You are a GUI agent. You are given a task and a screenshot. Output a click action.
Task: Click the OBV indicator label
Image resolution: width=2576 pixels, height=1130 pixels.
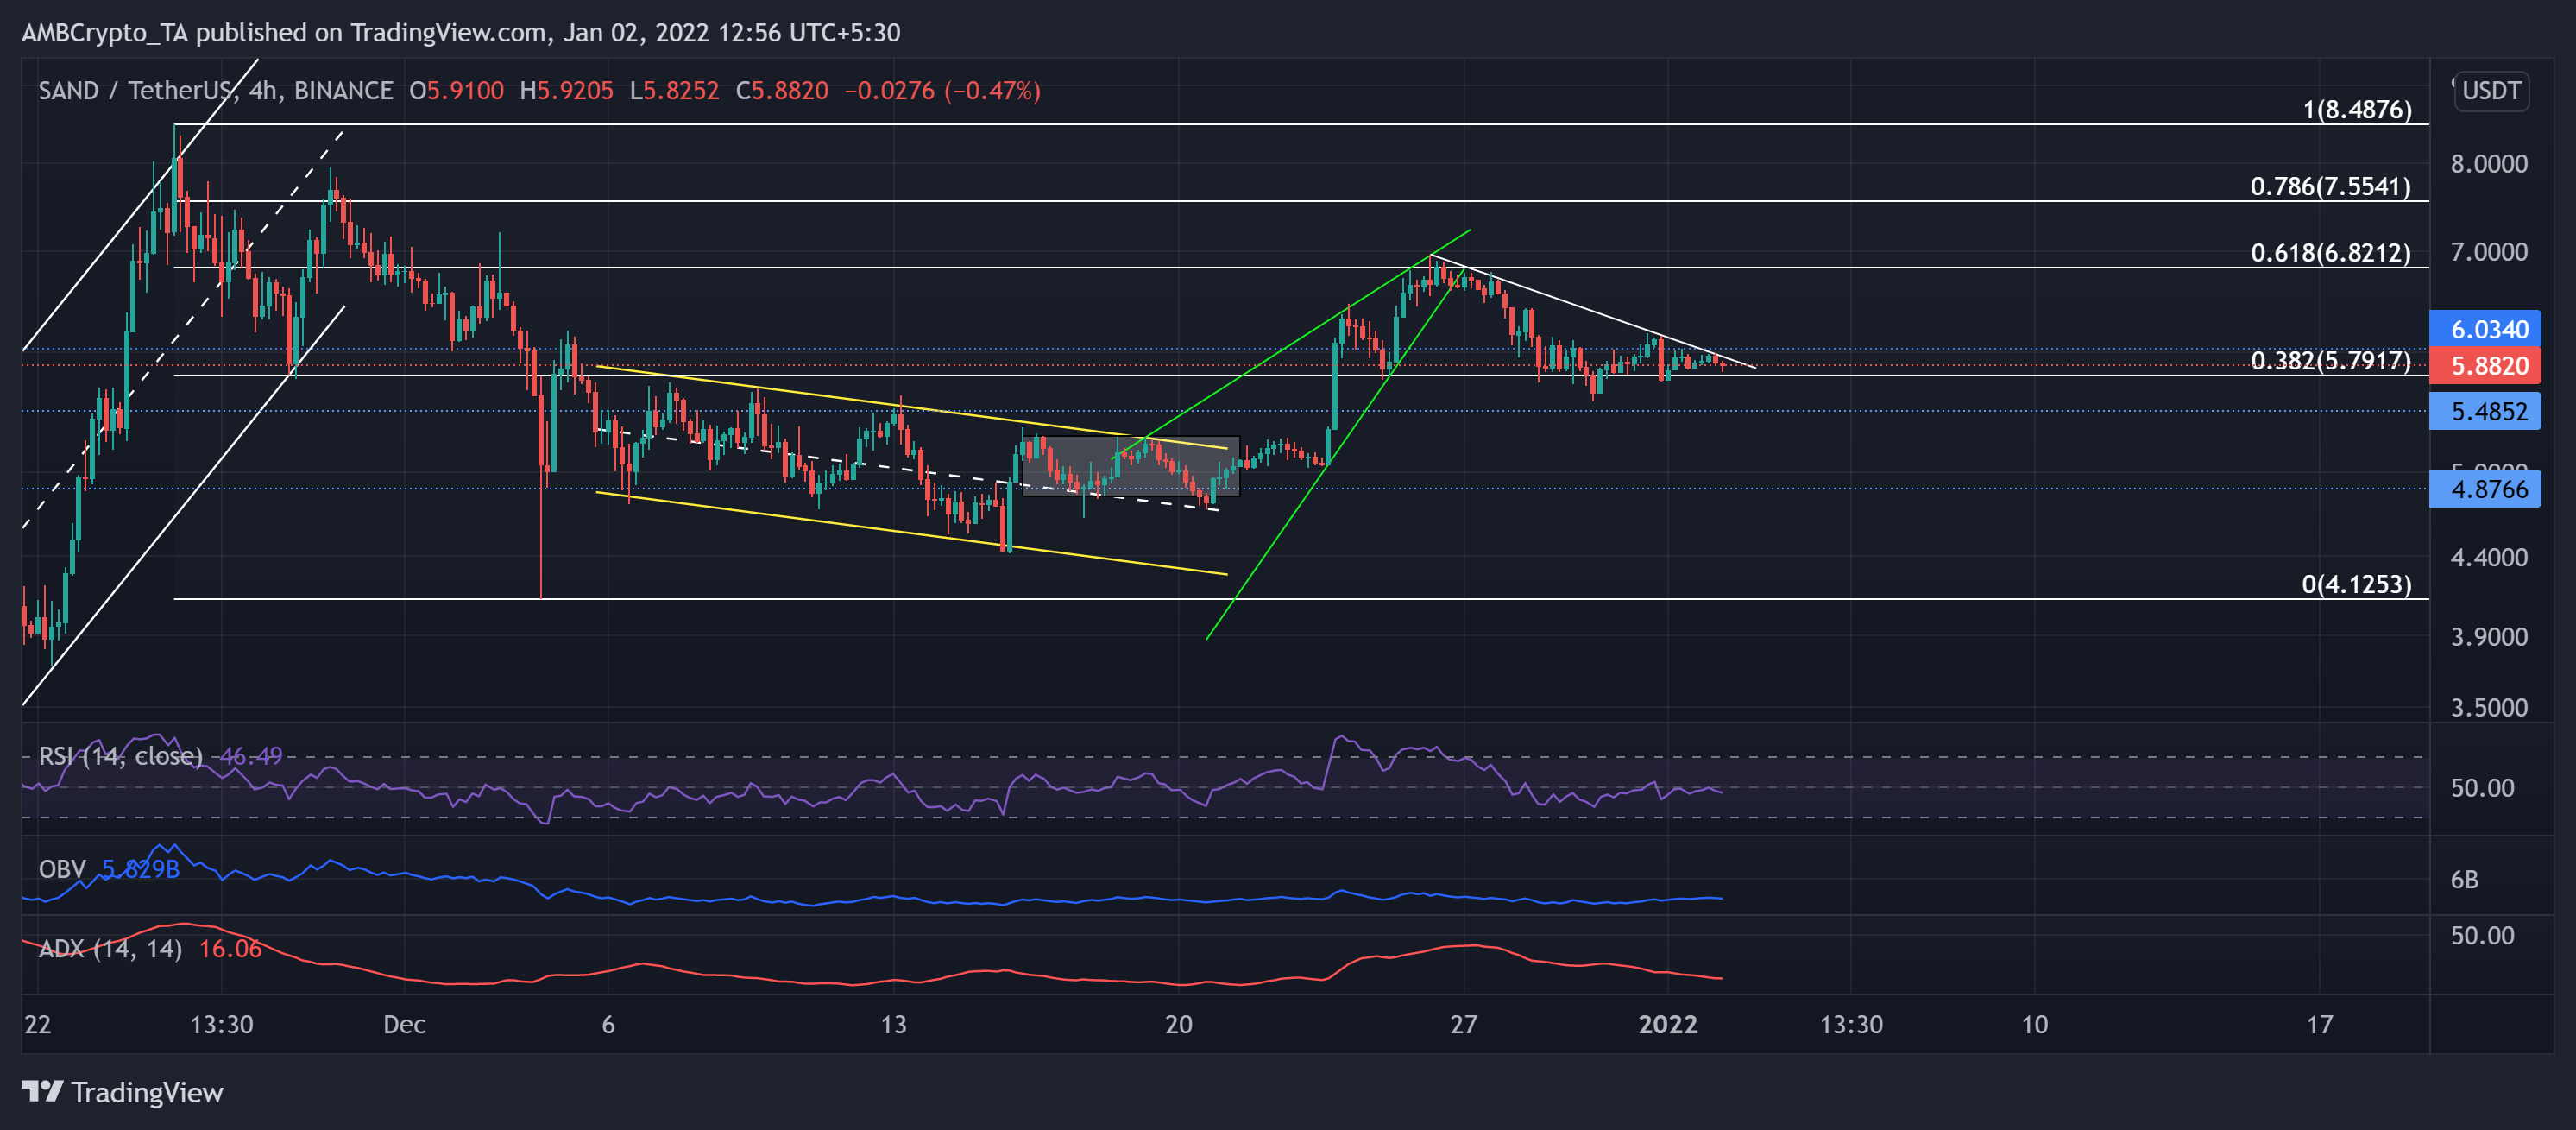62,869
